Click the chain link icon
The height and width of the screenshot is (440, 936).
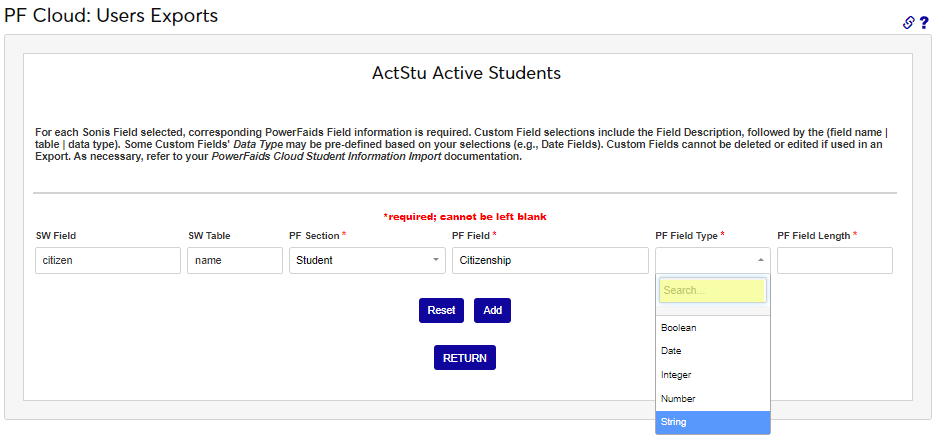(908, 22)
